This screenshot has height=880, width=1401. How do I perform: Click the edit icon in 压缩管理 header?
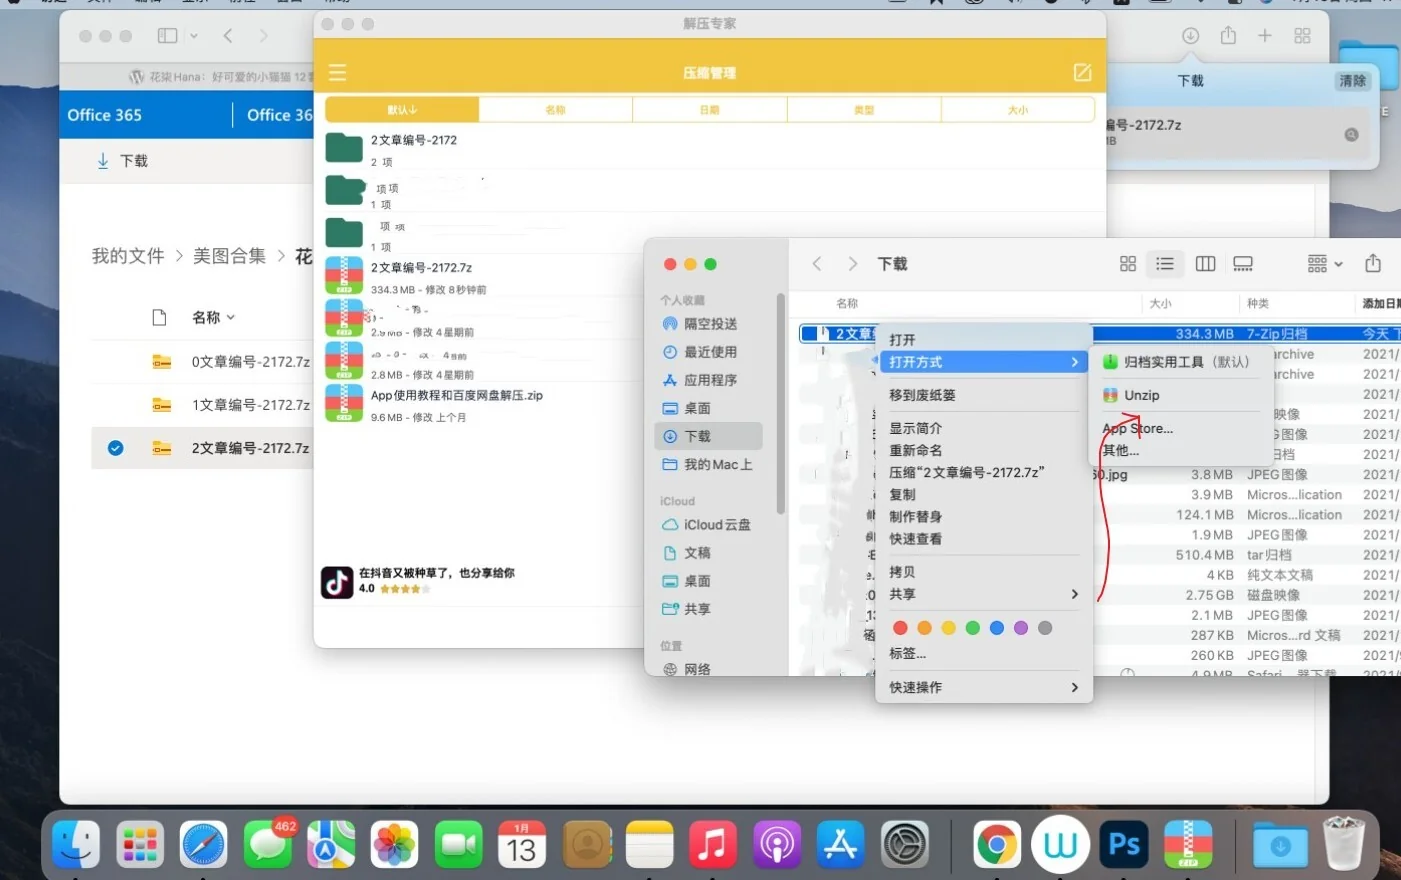(1082, 73)
